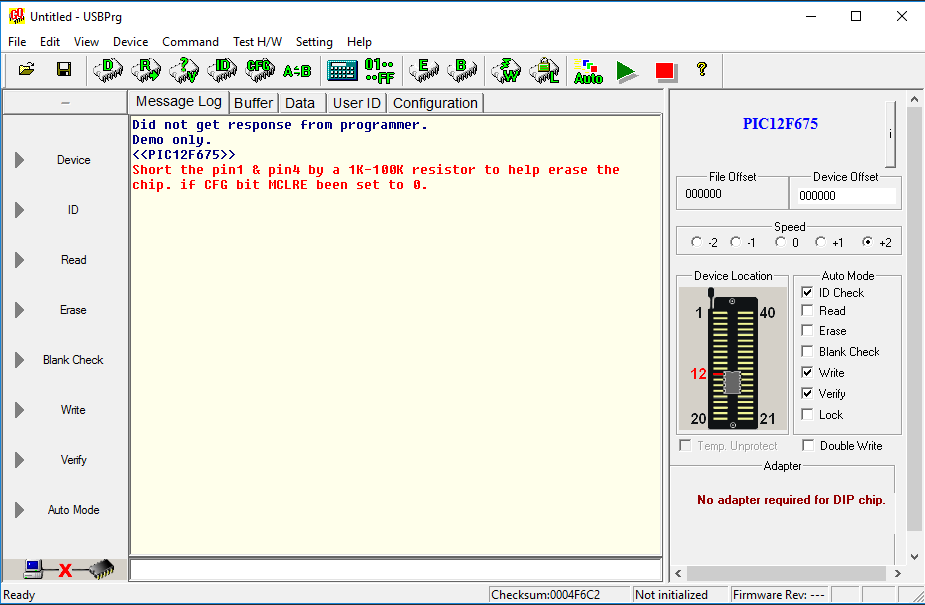Image resolution: width=925 pixels, height=605 pixels.
Task: Click the '01··FF' fill buffer icon
Action: 379,71
